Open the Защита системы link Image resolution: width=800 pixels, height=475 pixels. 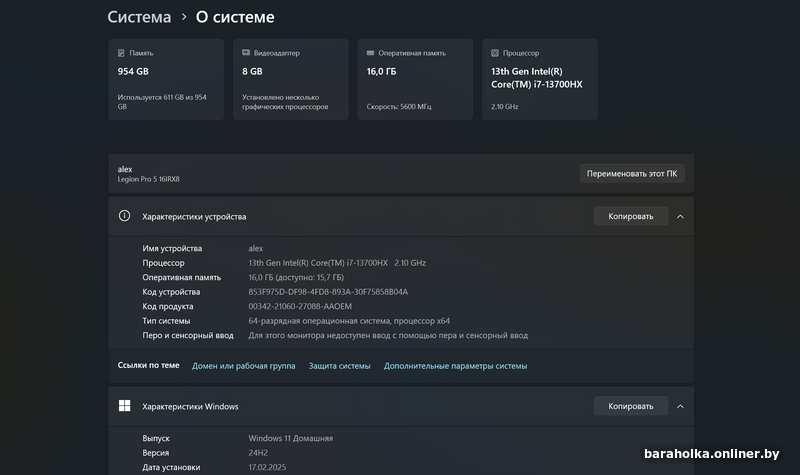(x=339, y=366)
